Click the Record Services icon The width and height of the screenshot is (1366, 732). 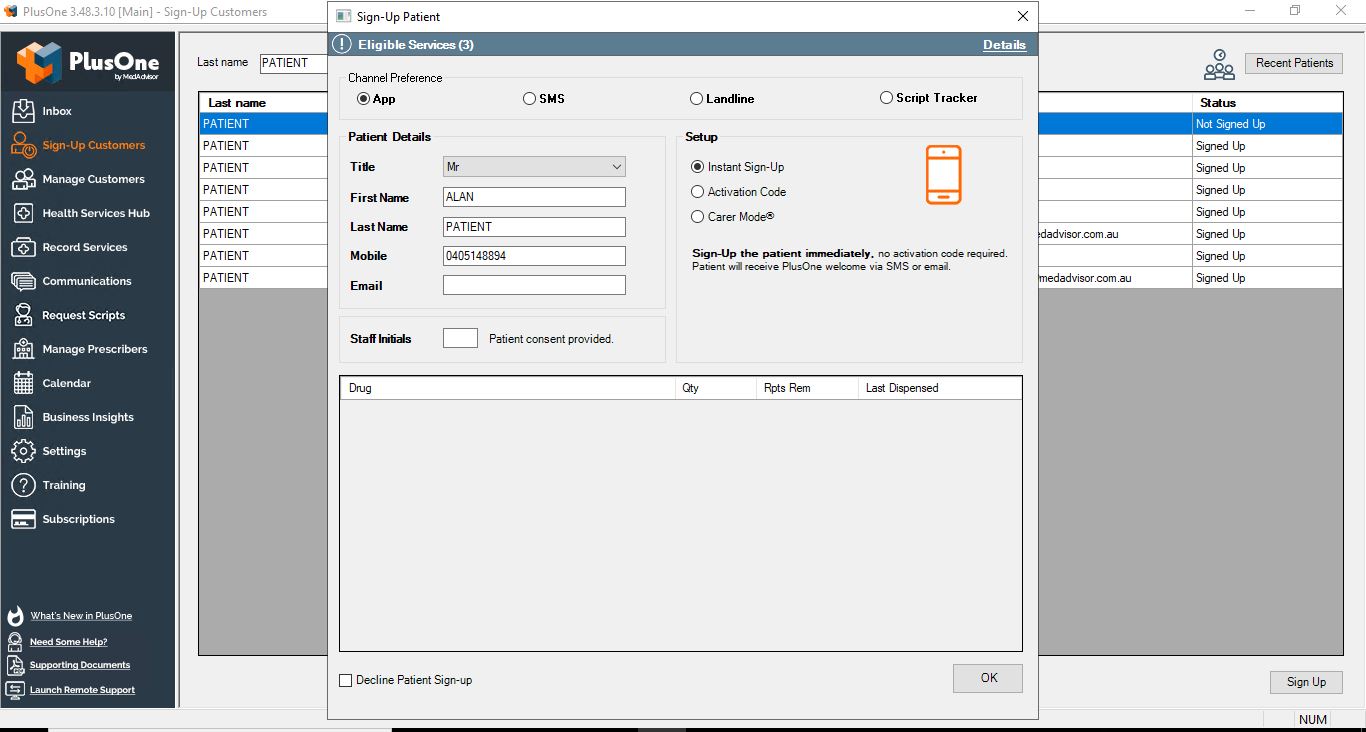click(24, 247)
